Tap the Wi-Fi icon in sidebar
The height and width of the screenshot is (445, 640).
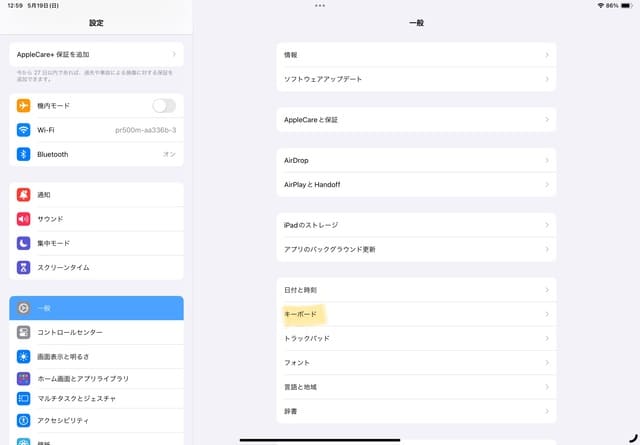(23, 130)
